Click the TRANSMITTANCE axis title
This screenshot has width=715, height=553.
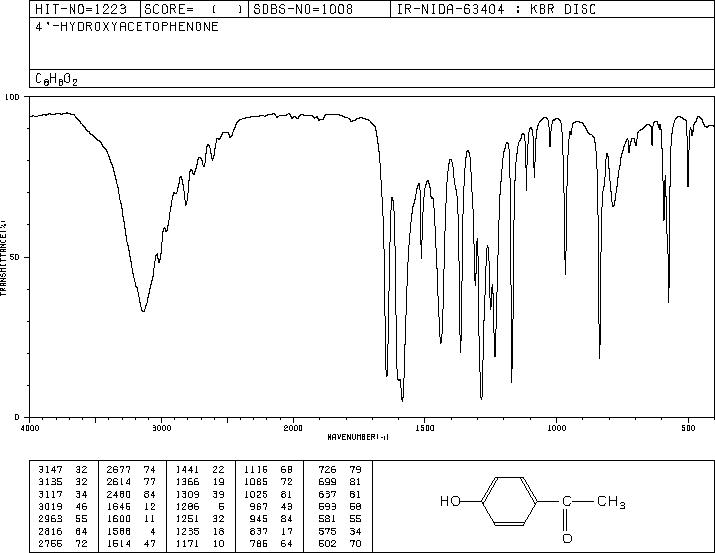[3, 258]
